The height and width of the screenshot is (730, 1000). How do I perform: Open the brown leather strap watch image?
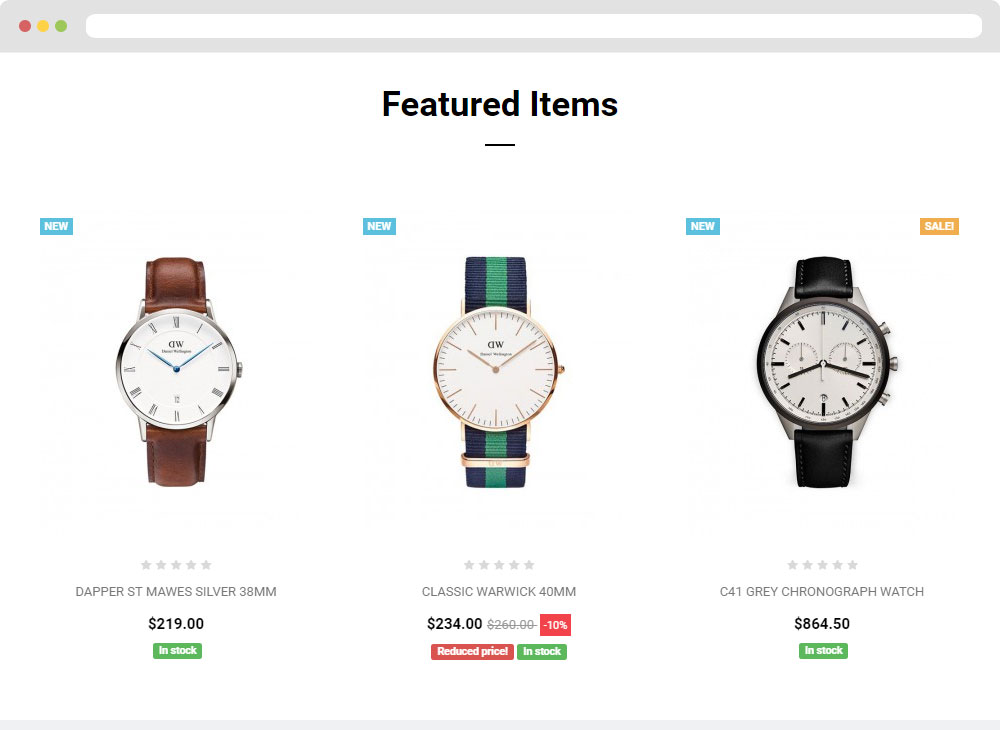[x=177, y=372]
